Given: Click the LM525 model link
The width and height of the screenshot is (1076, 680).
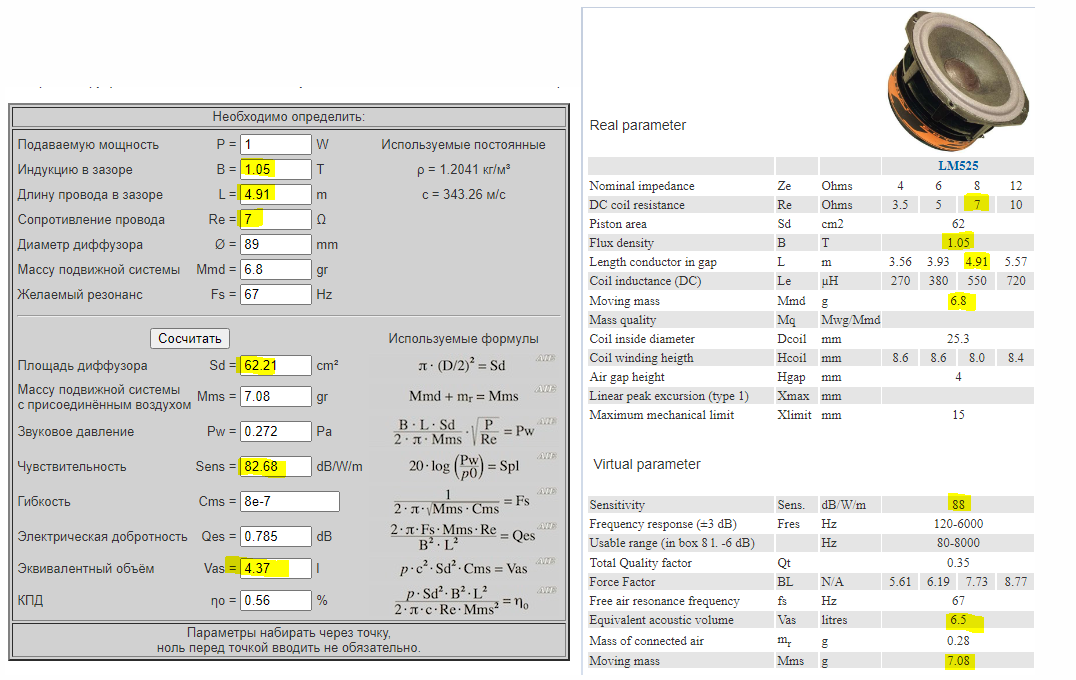Looking at the screenshot, I should [x=958, y=165].
